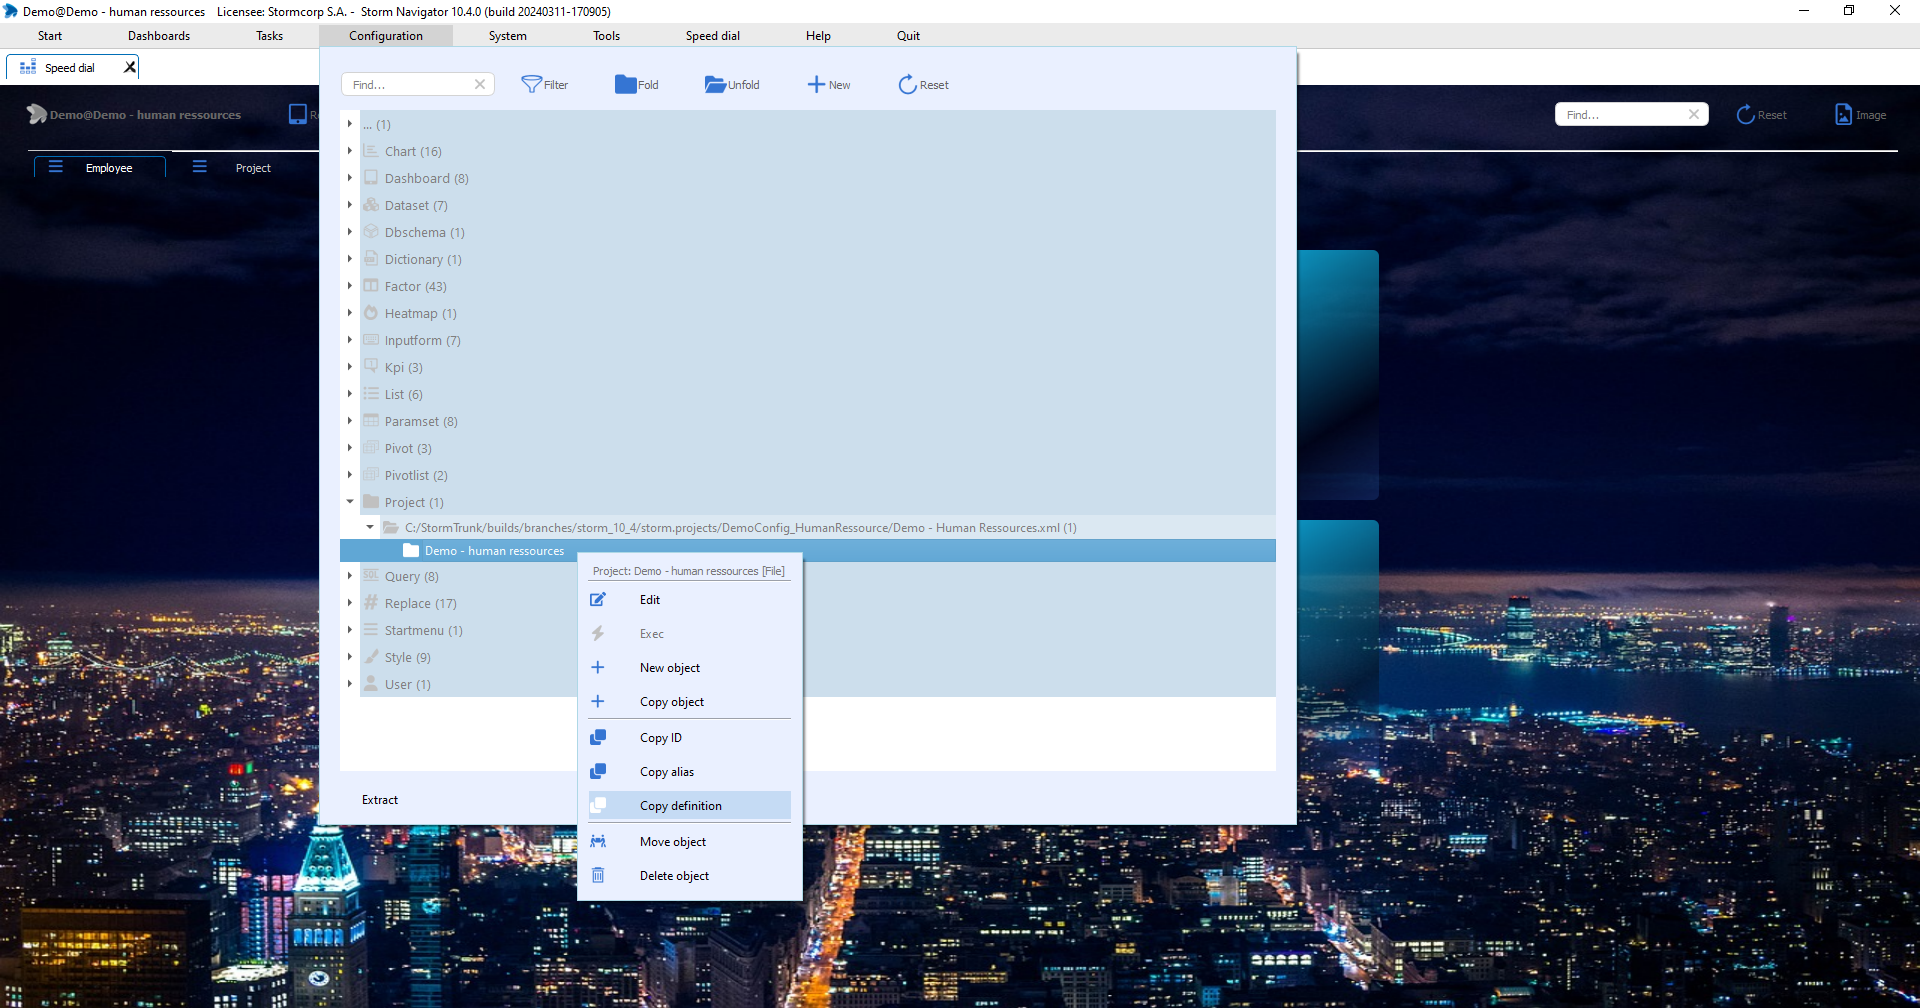This screenshot has width=1920, height=1008.
Task: Click the Employee list icon in Speed dial
Action: pos(56,167)
